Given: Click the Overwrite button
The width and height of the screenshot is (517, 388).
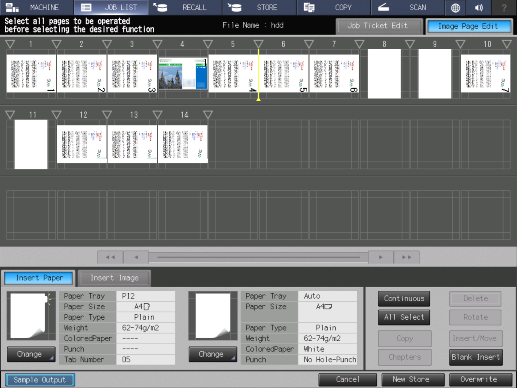Looking at the screenshot, I should [x=480, y=379].
